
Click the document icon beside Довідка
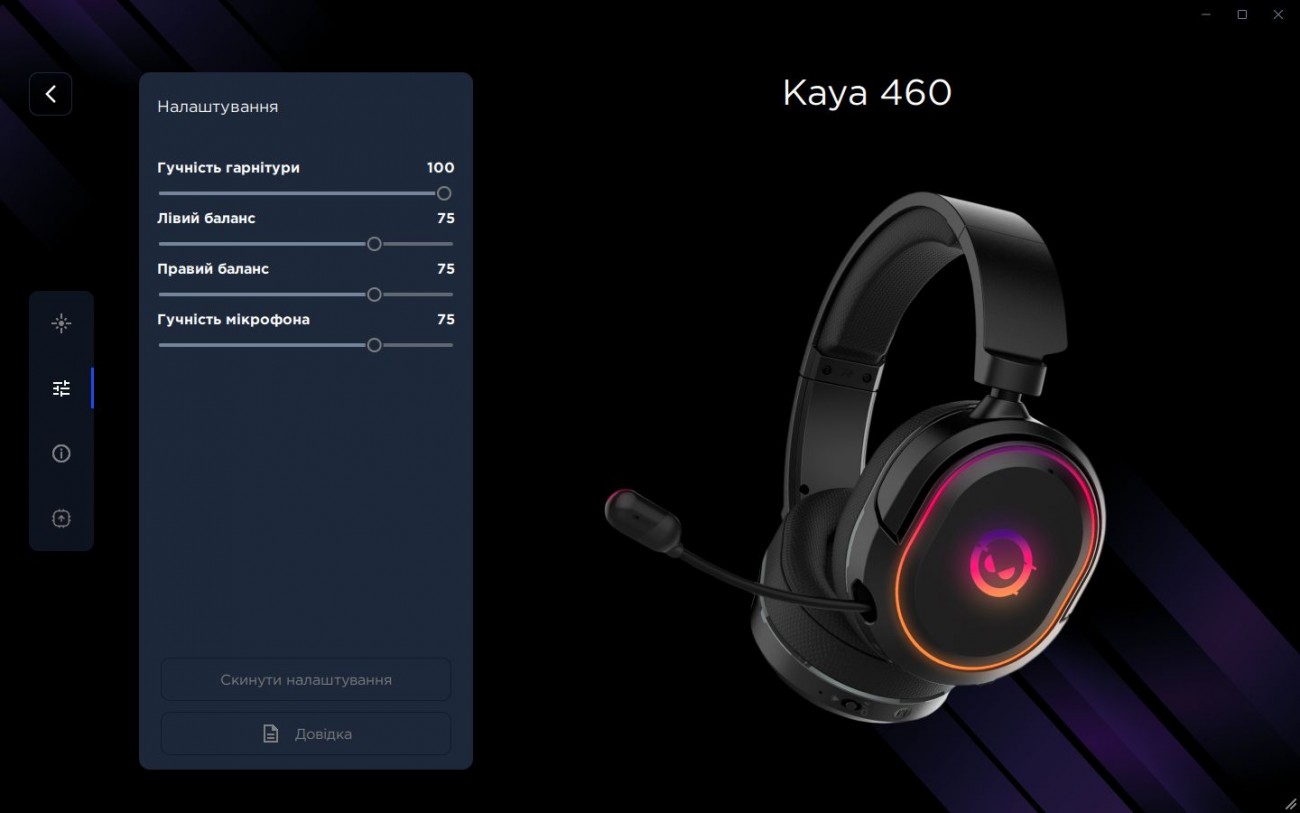pyautogui.click(x=270, y=734)
